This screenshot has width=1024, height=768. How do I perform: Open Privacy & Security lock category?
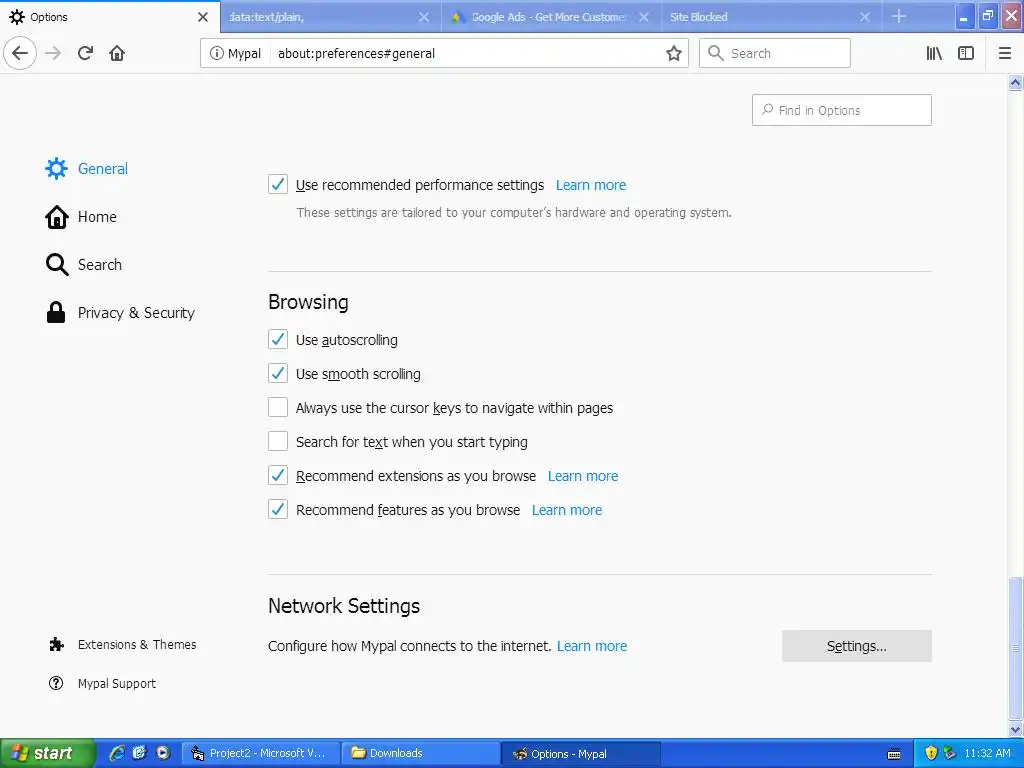(x=120, y=313)
